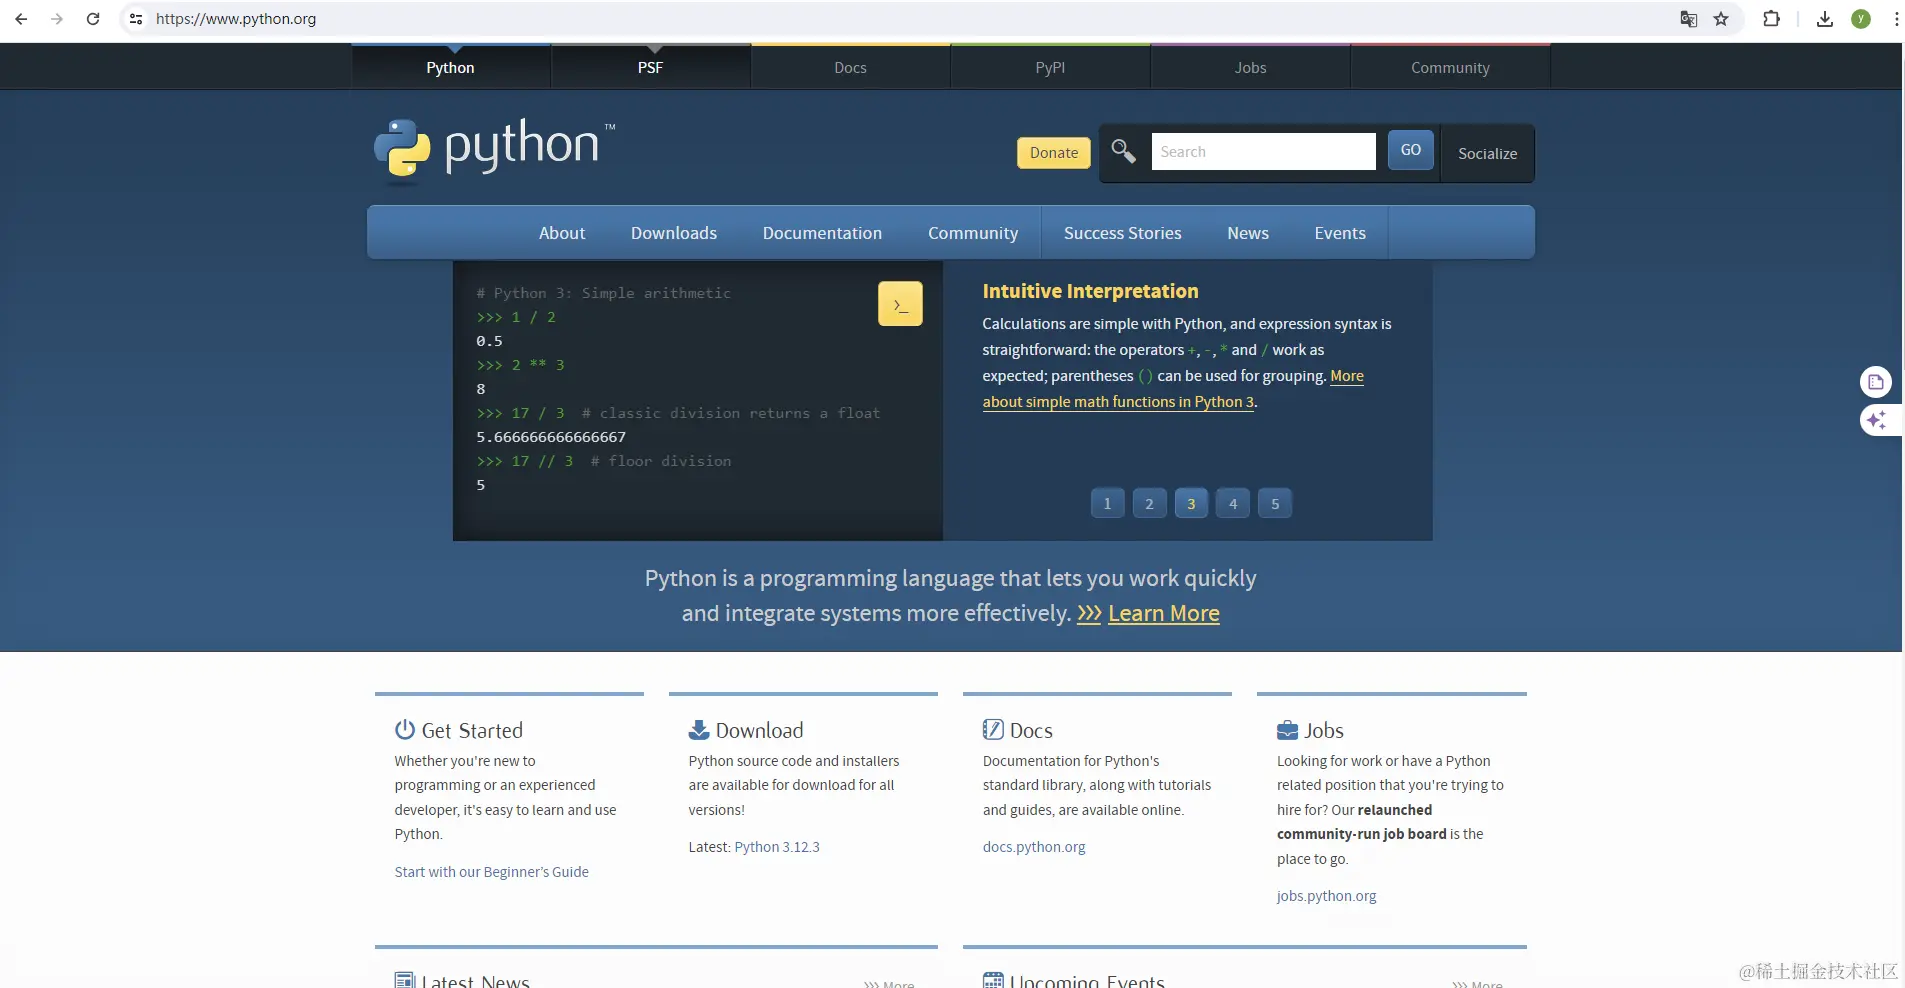Click the Get Started power icon
This screenshot has width=1905, height=988.
tap(405, 730)
